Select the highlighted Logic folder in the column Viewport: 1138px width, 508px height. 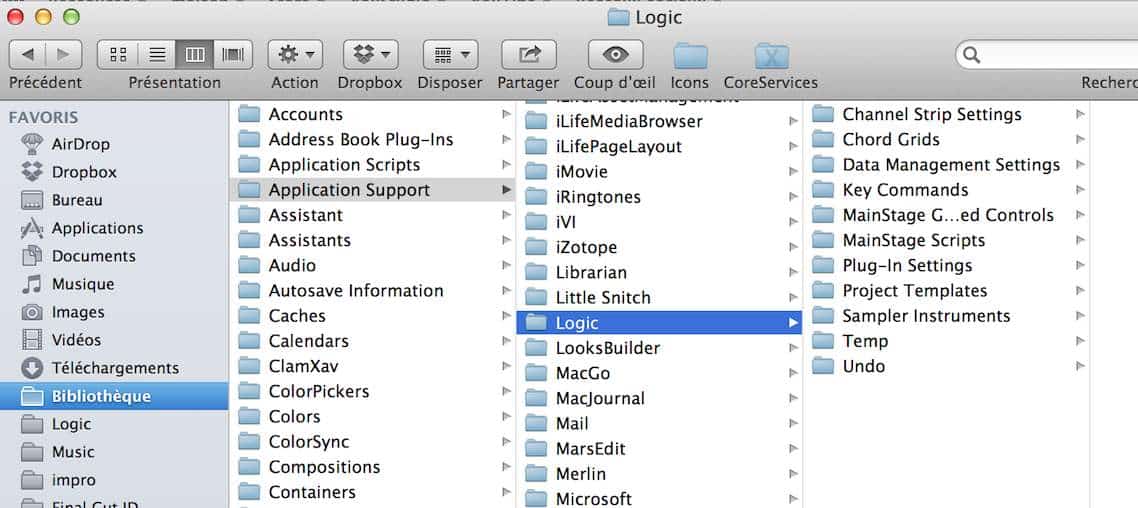(x=659, y=323)
